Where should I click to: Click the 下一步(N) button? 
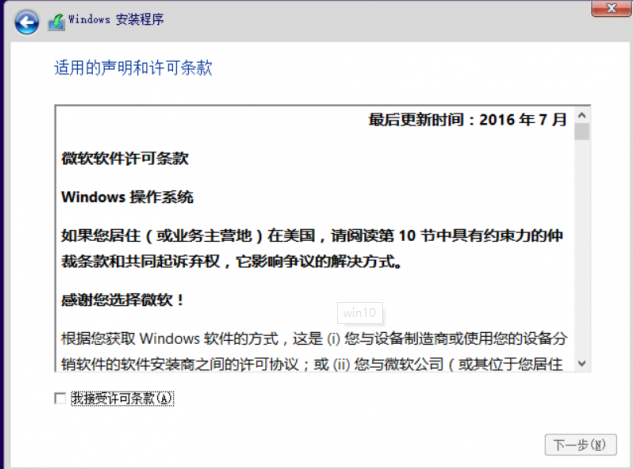(580, 445)
